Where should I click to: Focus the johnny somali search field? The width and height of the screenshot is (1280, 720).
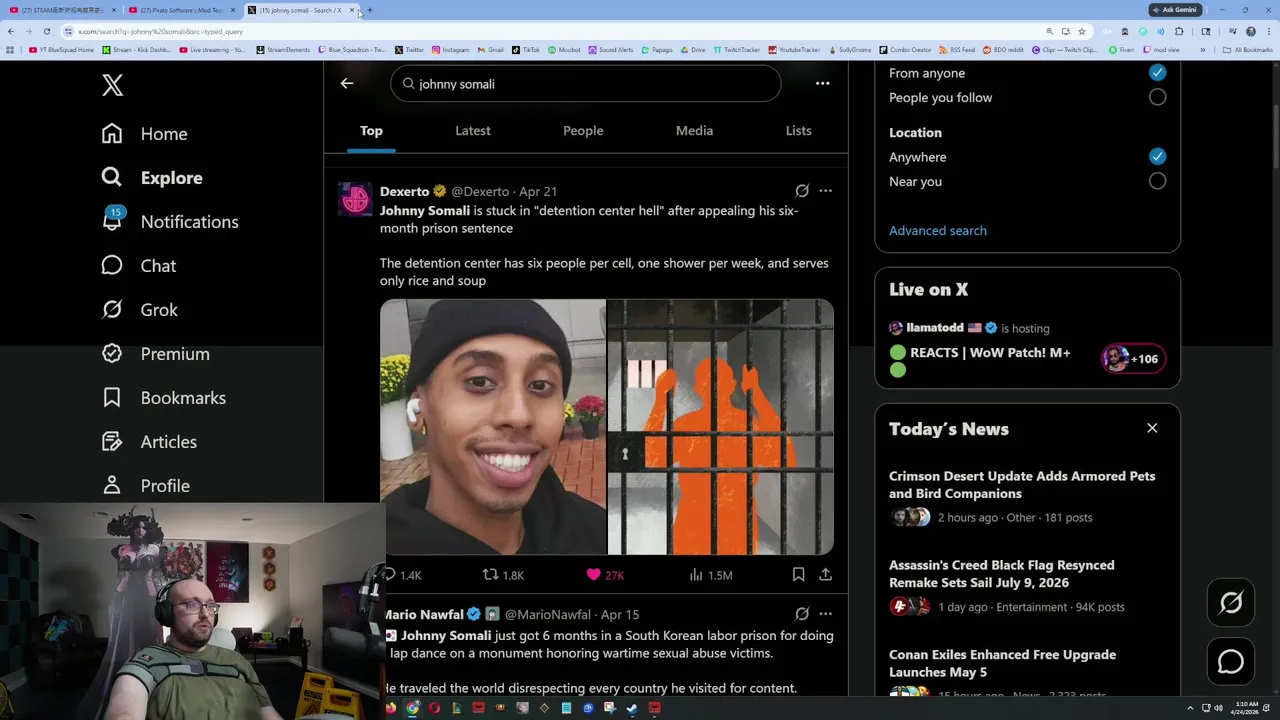[585, 84]
